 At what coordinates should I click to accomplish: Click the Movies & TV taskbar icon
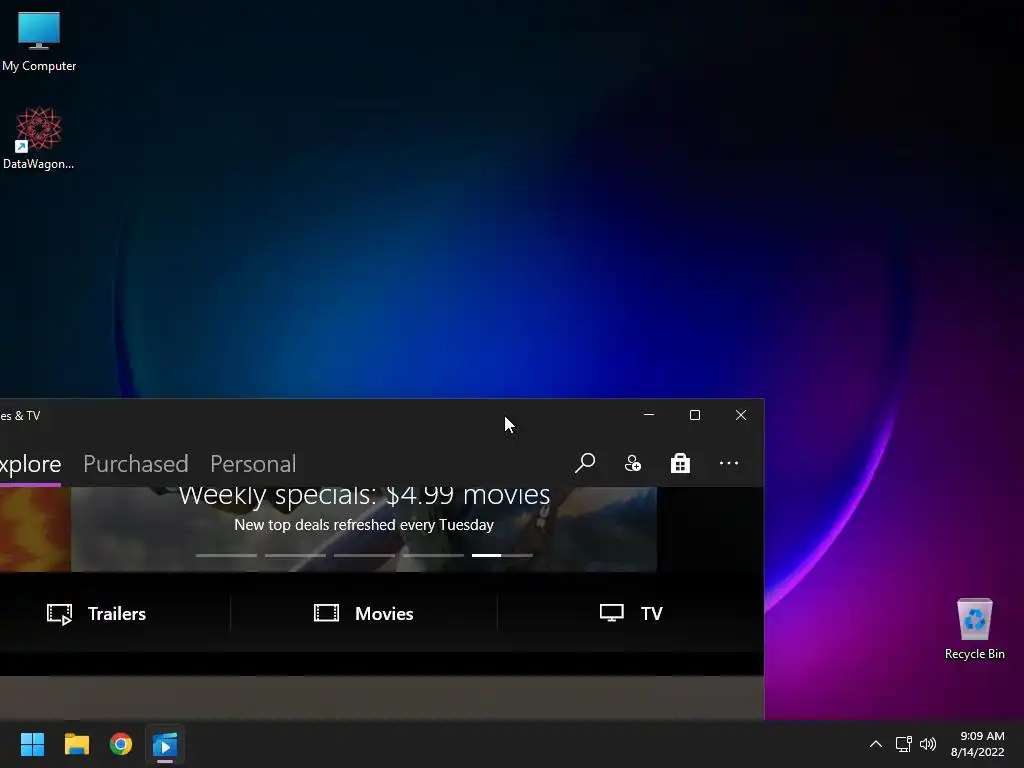(x=165, y=744)
